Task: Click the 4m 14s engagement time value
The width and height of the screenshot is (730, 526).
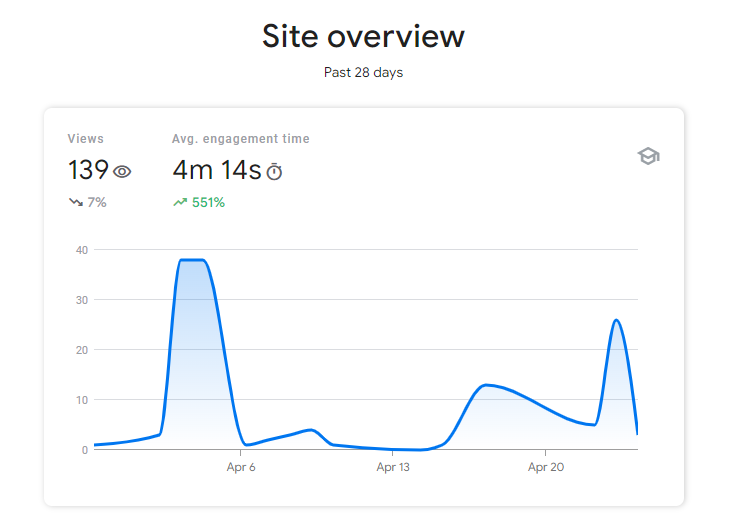Action: point(216,171)
